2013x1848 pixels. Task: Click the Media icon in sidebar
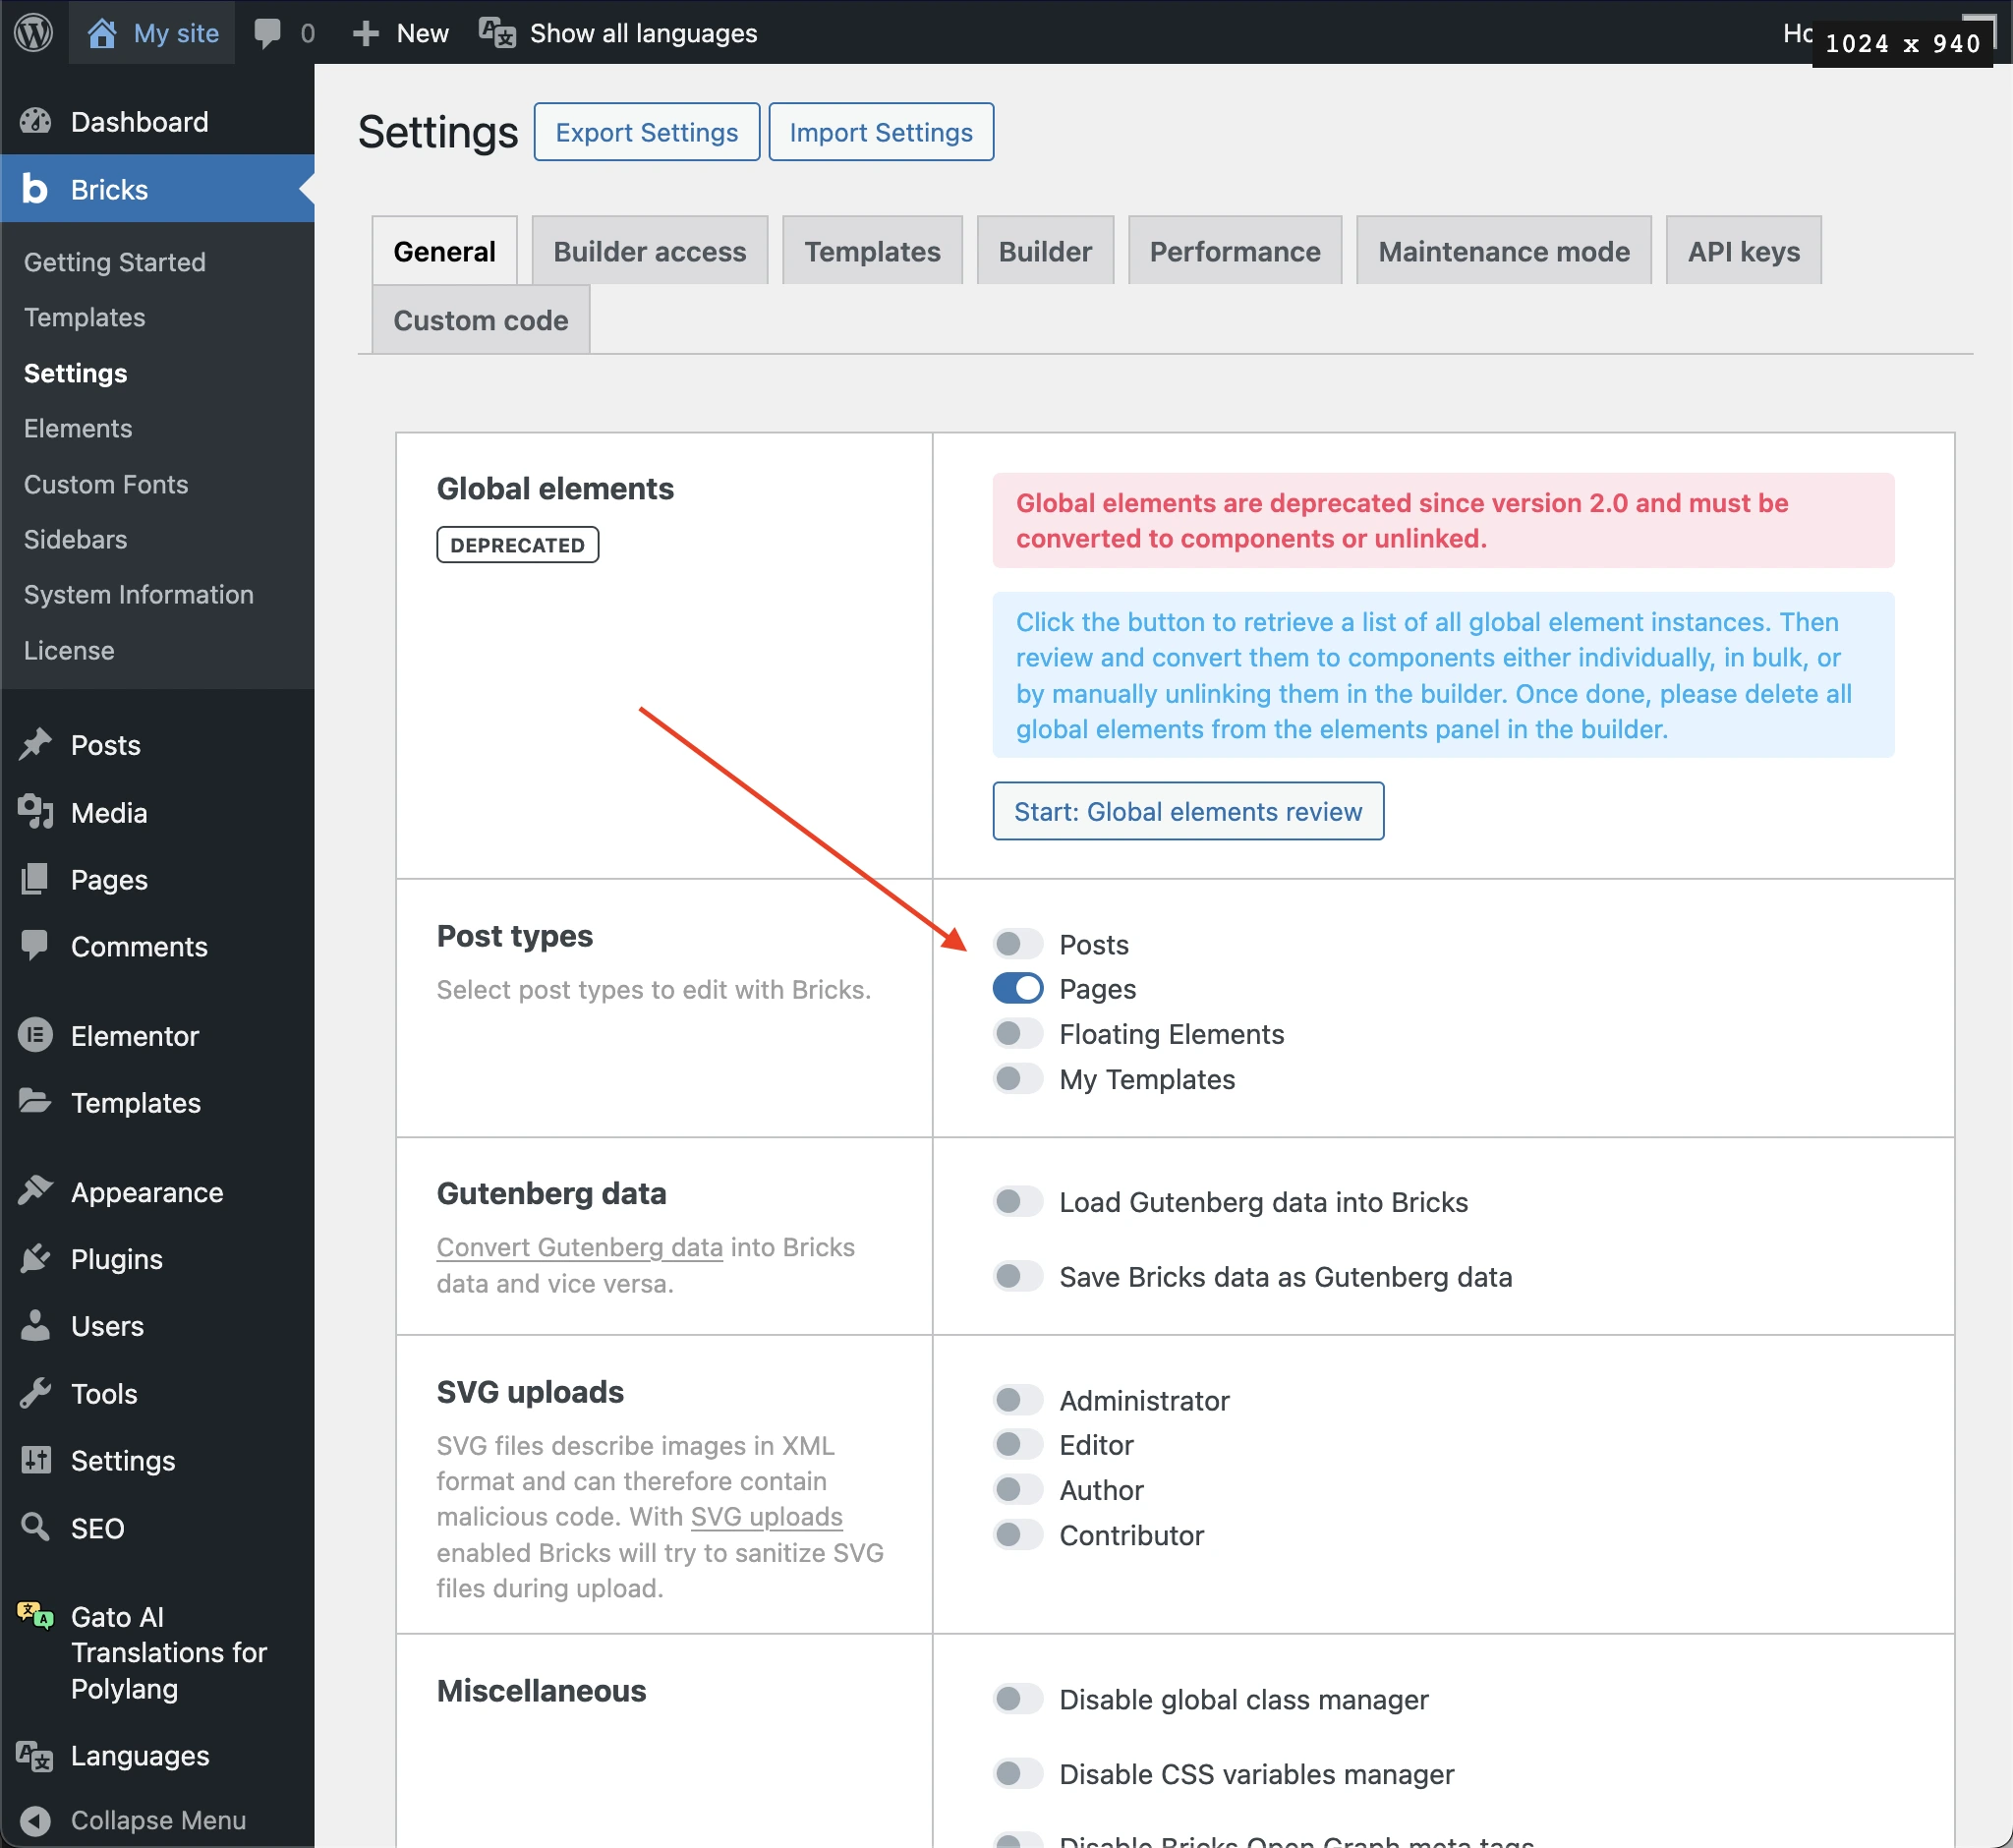[35, 812]
